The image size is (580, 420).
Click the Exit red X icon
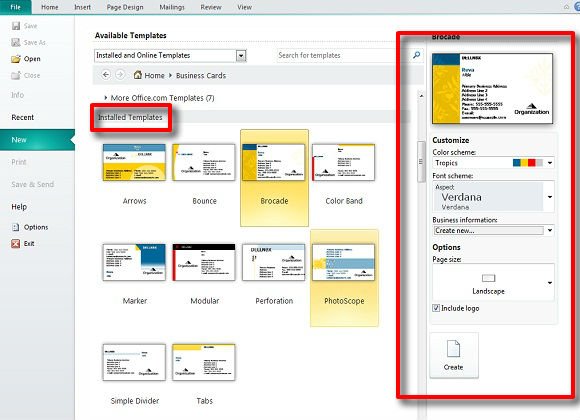tap(16, 243)
